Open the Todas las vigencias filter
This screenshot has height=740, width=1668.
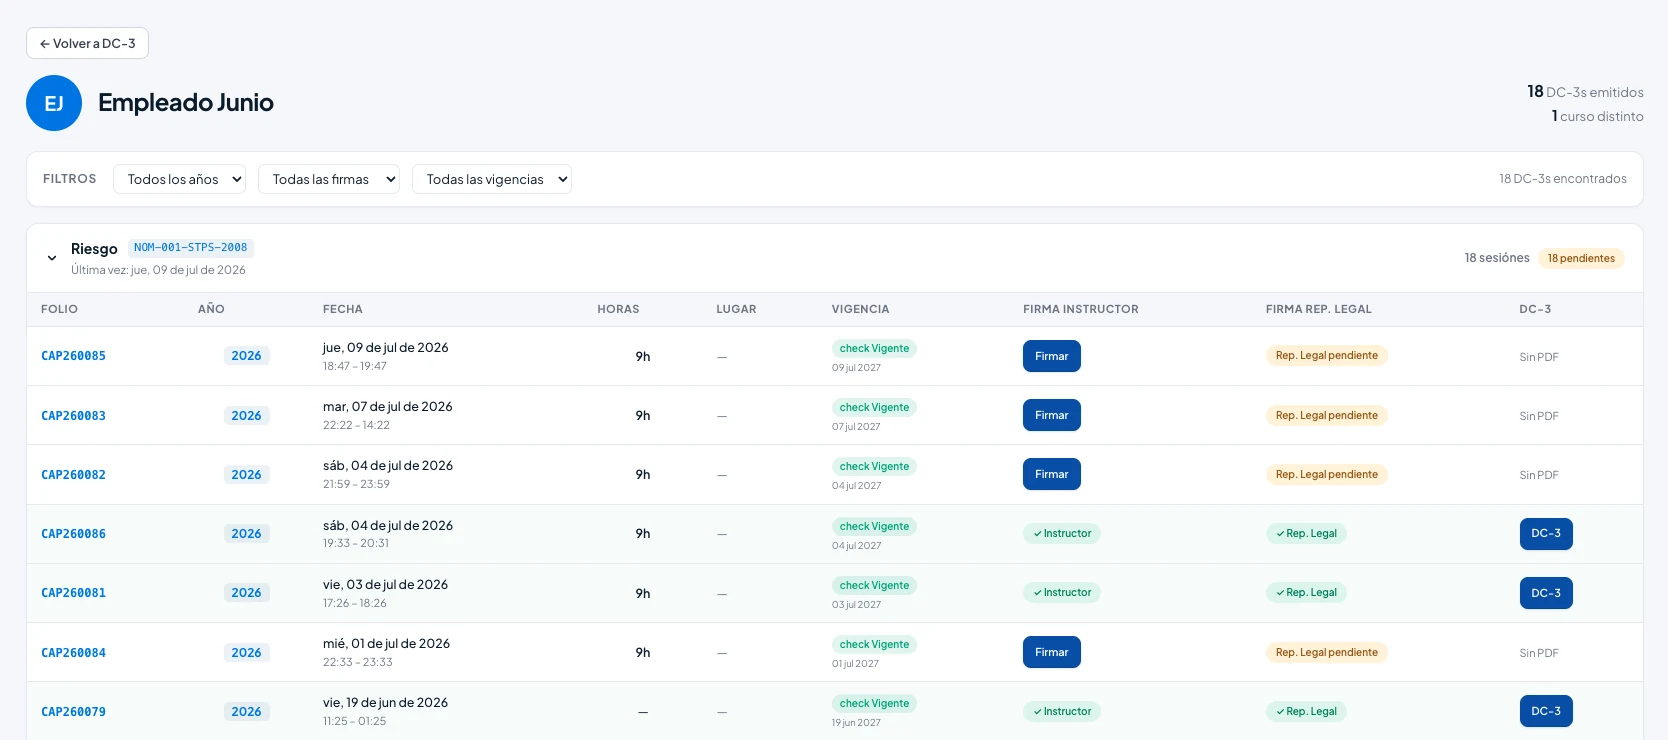[x=492, y=179]
